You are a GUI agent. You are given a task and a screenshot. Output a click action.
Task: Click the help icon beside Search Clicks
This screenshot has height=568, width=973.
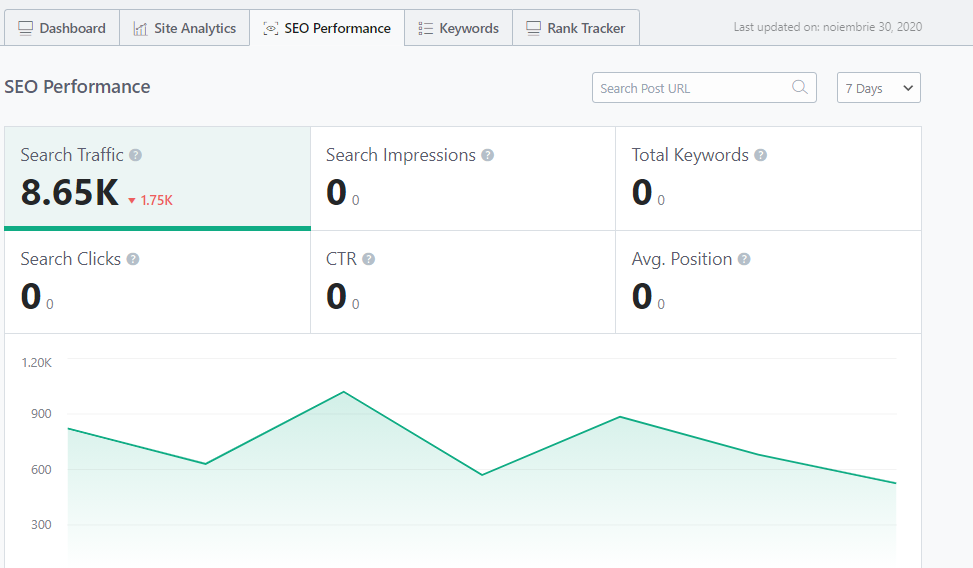coord(133,259)
